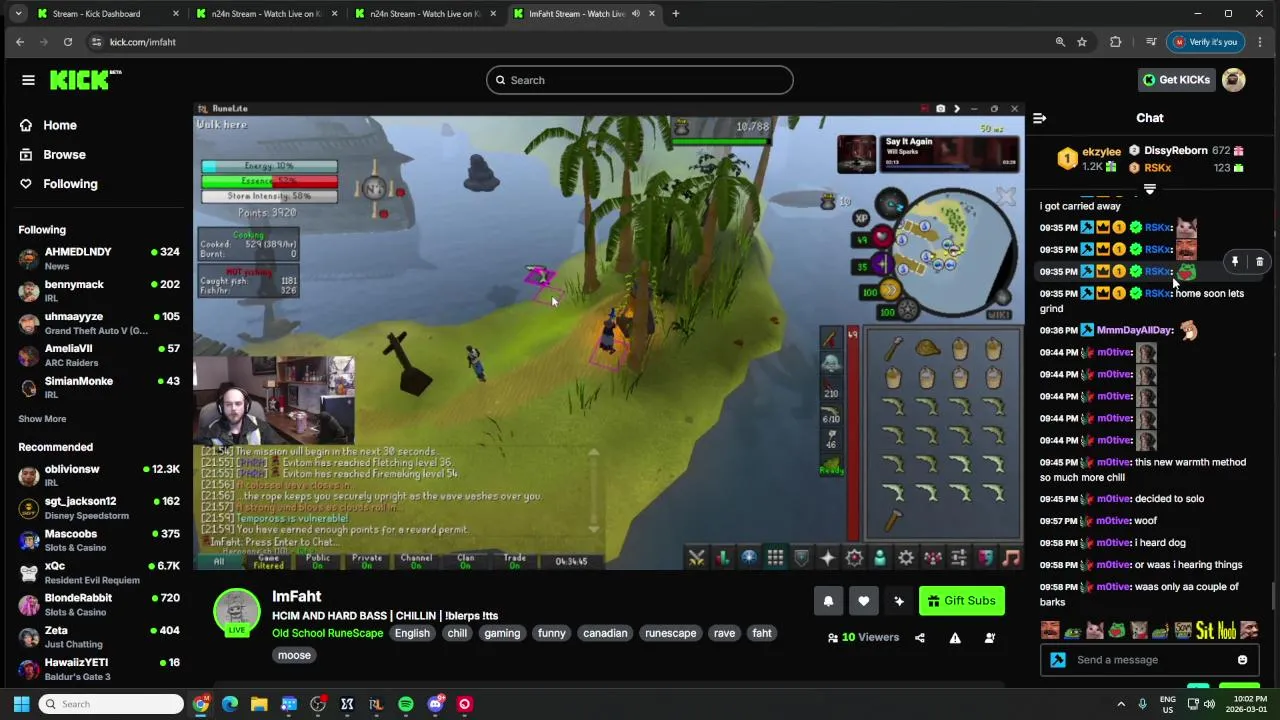Viewport: 1280px width, 720px height.
Task: Open the Chrome three-dot menu
Action: (1259, 42)
